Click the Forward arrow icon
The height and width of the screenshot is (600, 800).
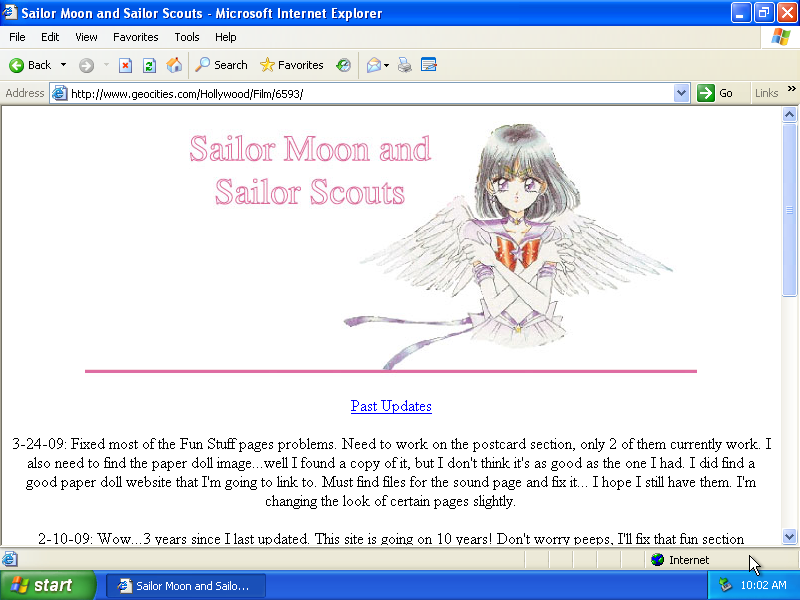86,65
